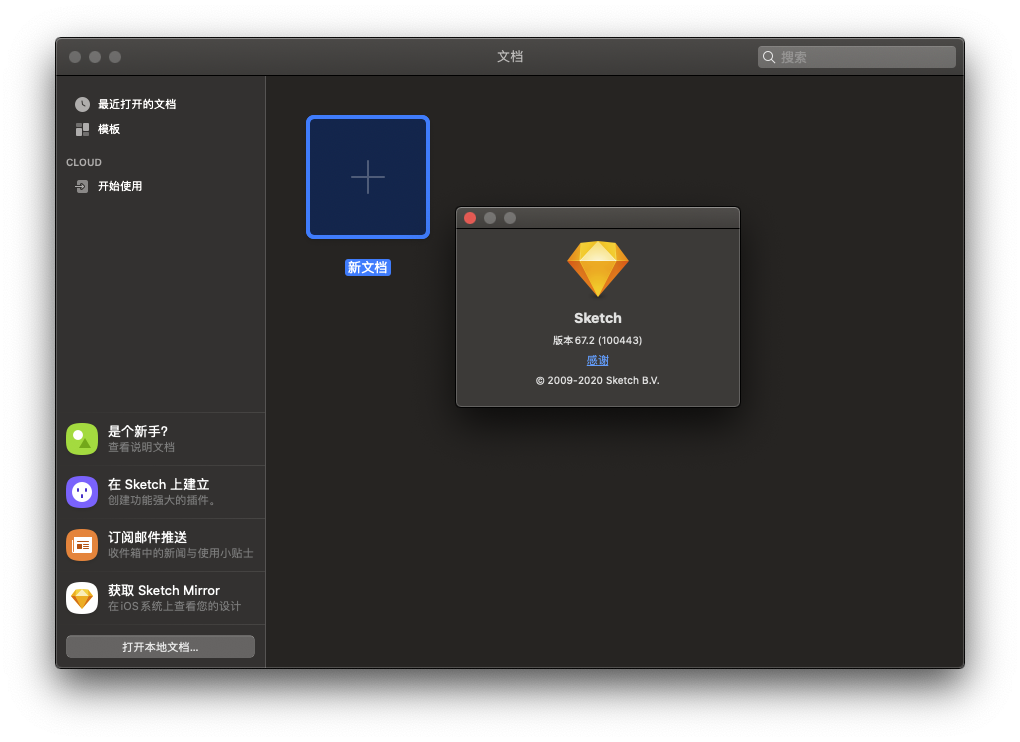
Task: Click the plus icon on the new document tile
Action: pos(368,177)
